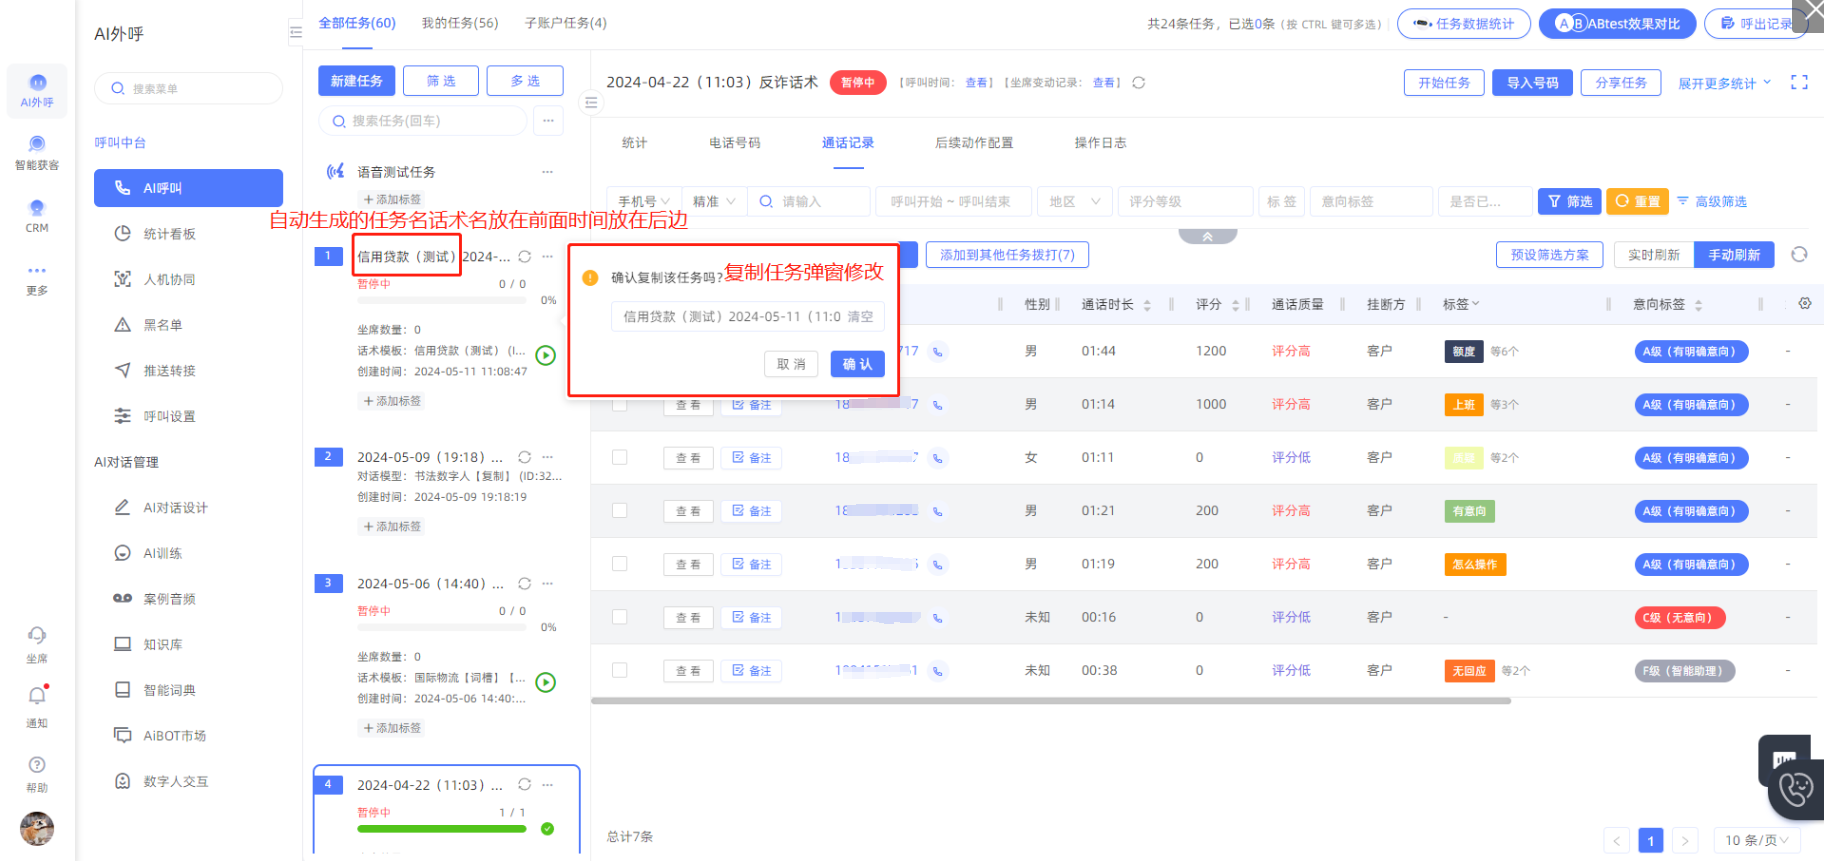
Task: Click the fullscreen expand icon
Action: [x=1799, y=82]
